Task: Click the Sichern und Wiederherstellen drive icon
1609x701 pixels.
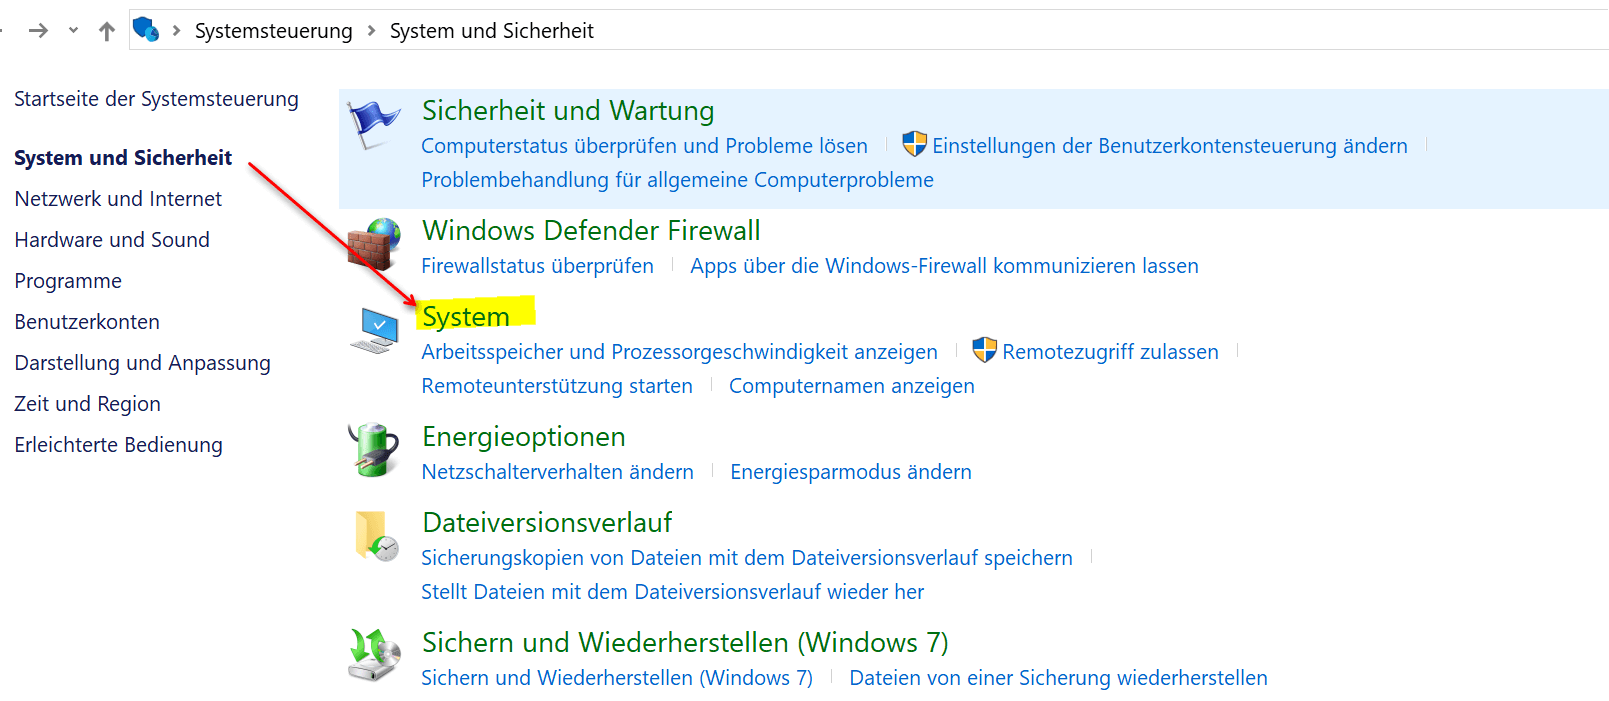Action: tap(374, 655)
